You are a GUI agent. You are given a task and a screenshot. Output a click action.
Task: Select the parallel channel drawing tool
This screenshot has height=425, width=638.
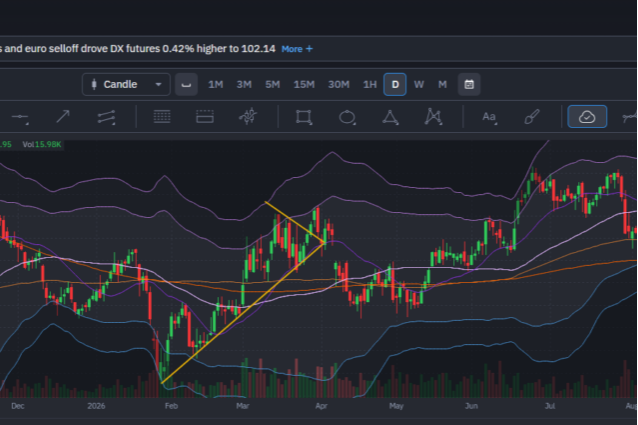[107, 117]
